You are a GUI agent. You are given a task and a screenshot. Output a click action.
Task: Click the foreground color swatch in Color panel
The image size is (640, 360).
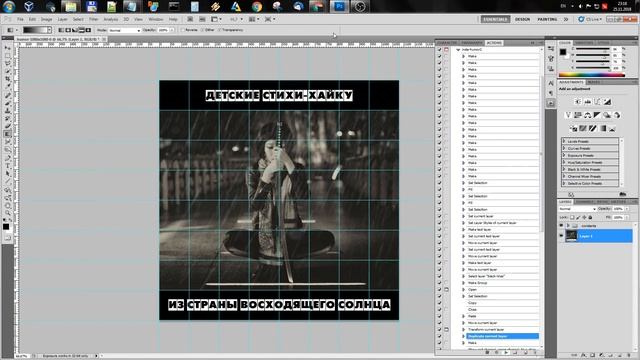click(x=563, y=52)
